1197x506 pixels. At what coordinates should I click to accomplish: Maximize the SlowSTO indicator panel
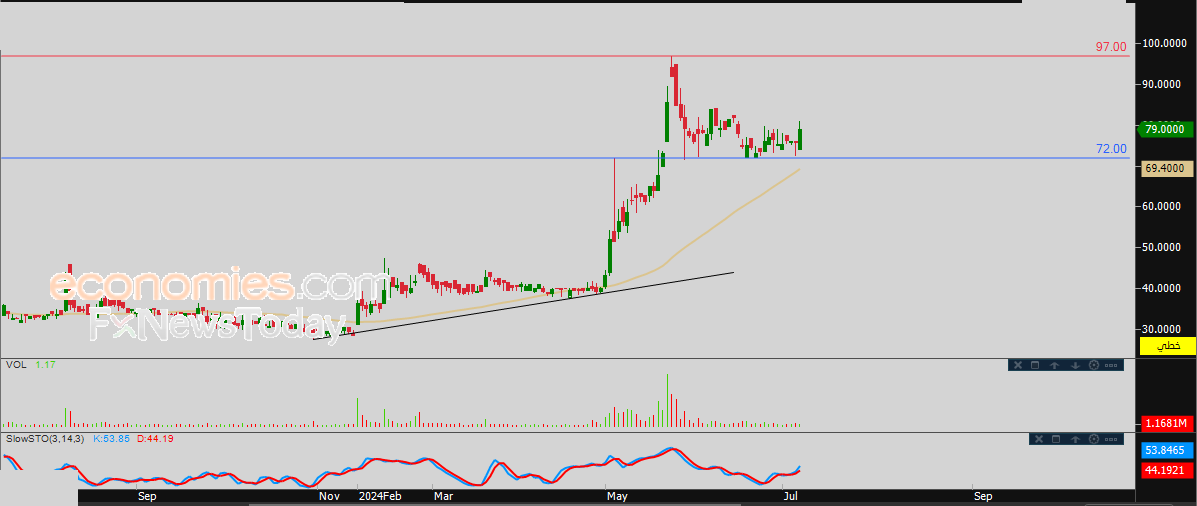tap(1056, 439)
